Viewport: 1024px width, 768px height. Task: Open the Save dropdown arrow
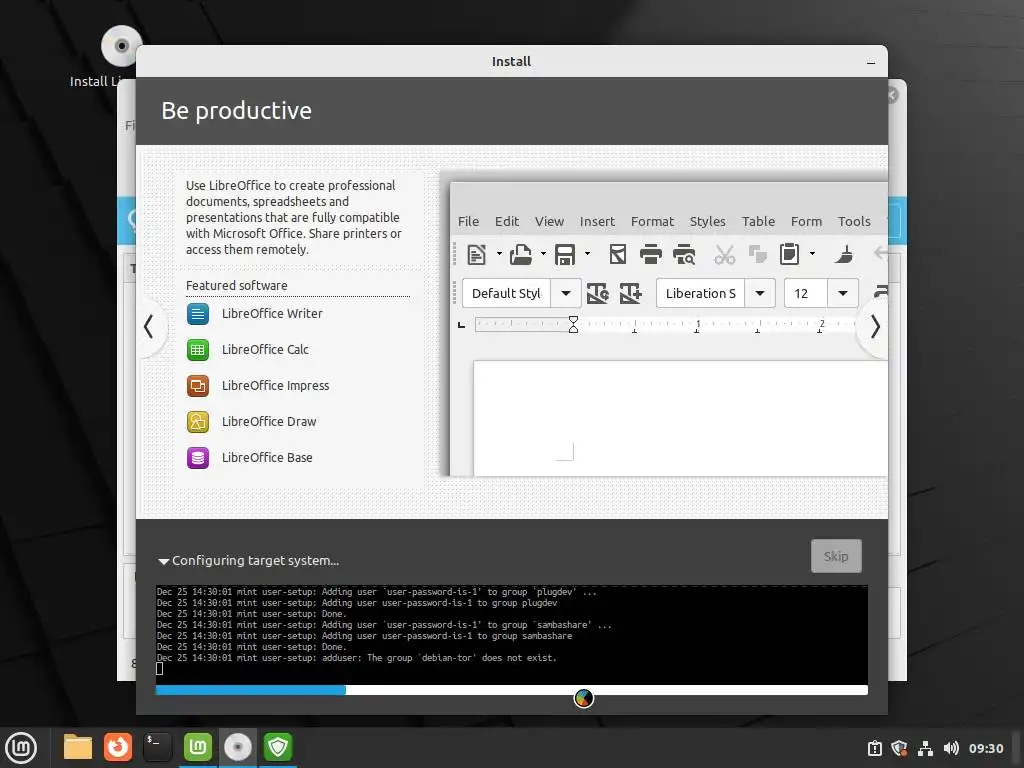click(x=587, y=254)
